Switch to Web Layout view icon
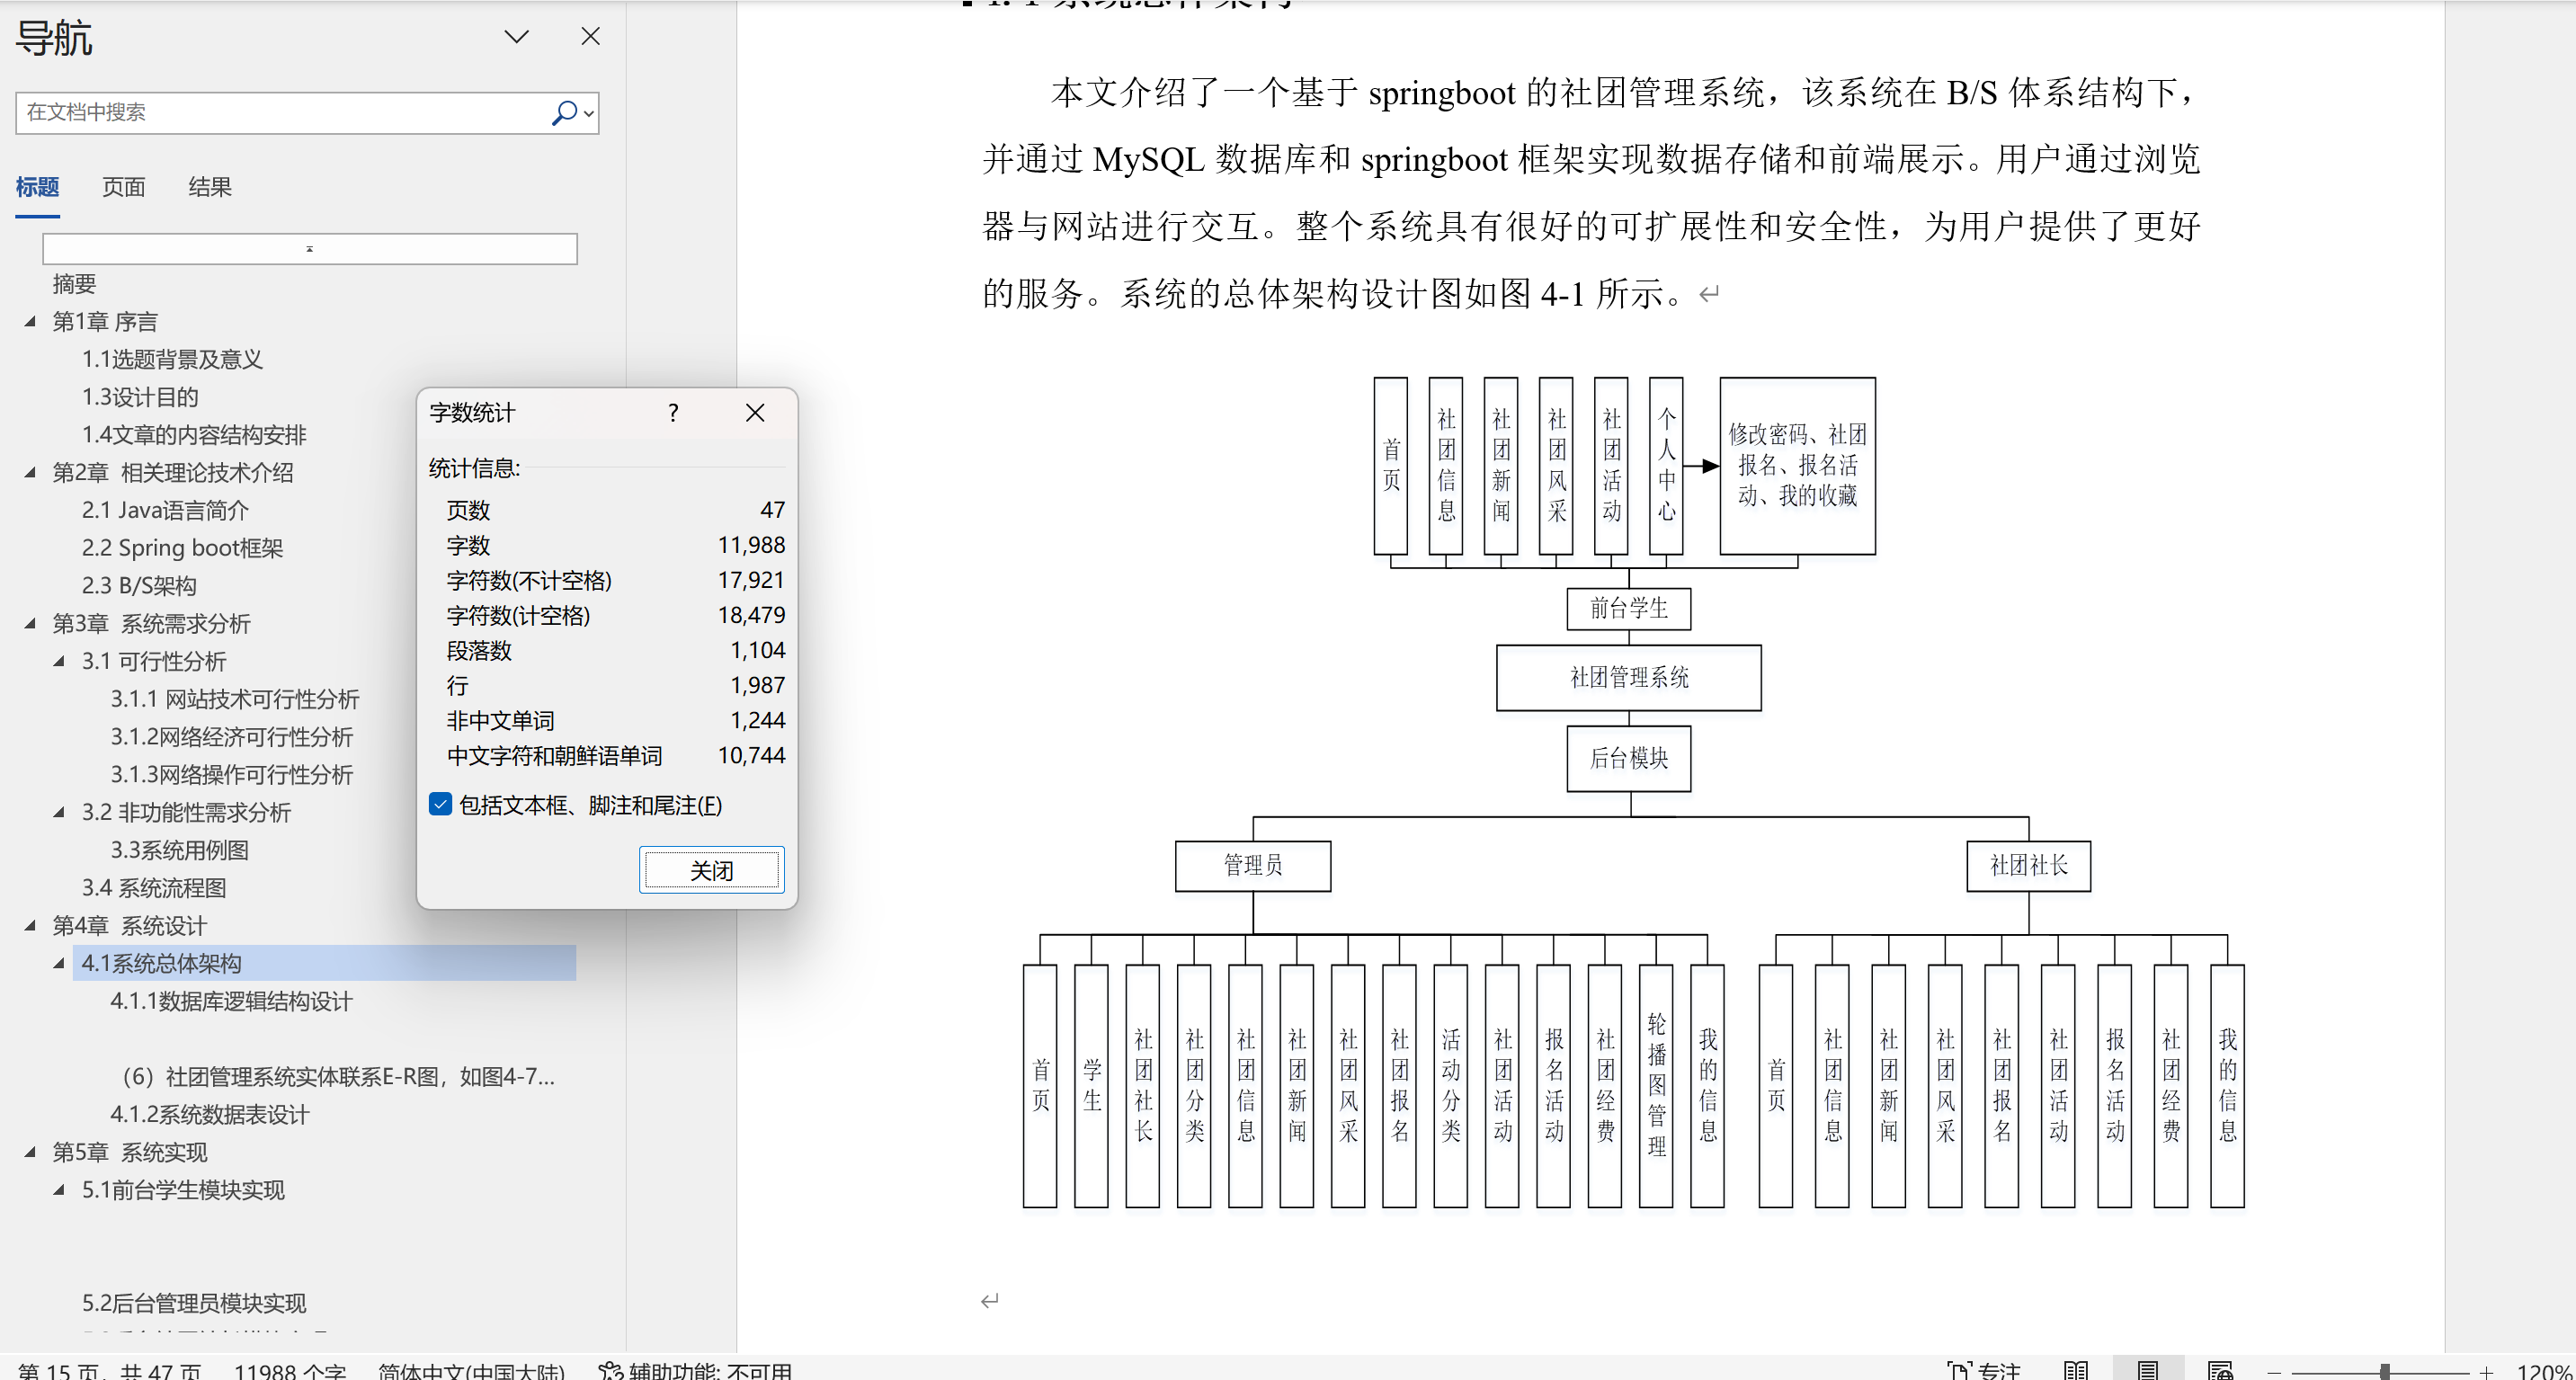Image resolution: width=2576 pixels, height=1380 pixels. click(2220, 1370)
